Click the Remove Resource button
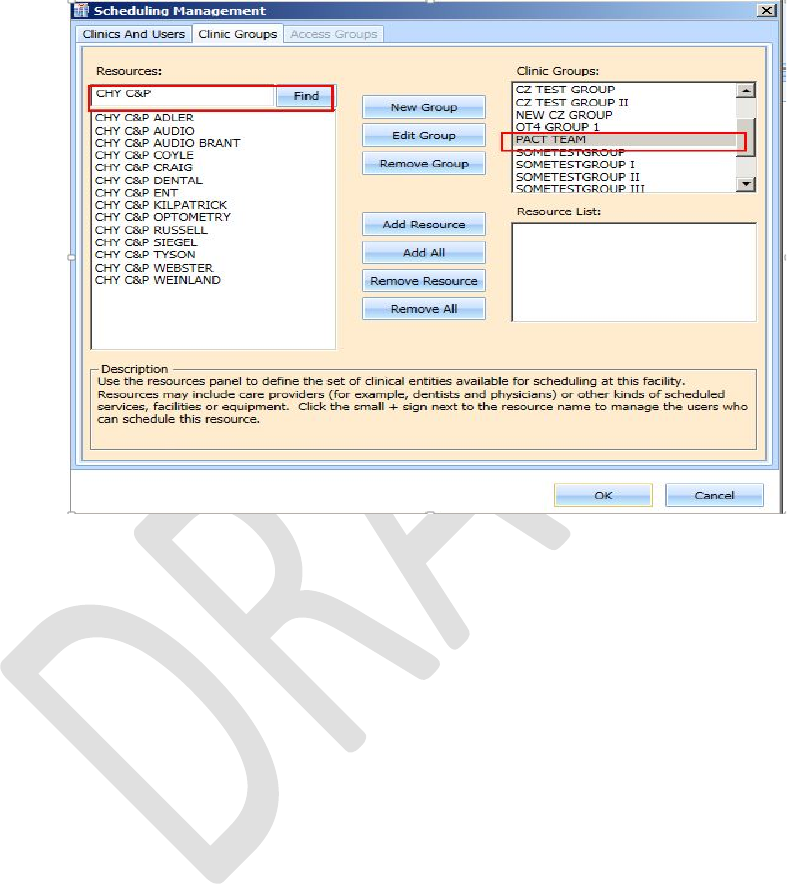Image resolution: width=787 pixels, height=884 pixels. 423,281
